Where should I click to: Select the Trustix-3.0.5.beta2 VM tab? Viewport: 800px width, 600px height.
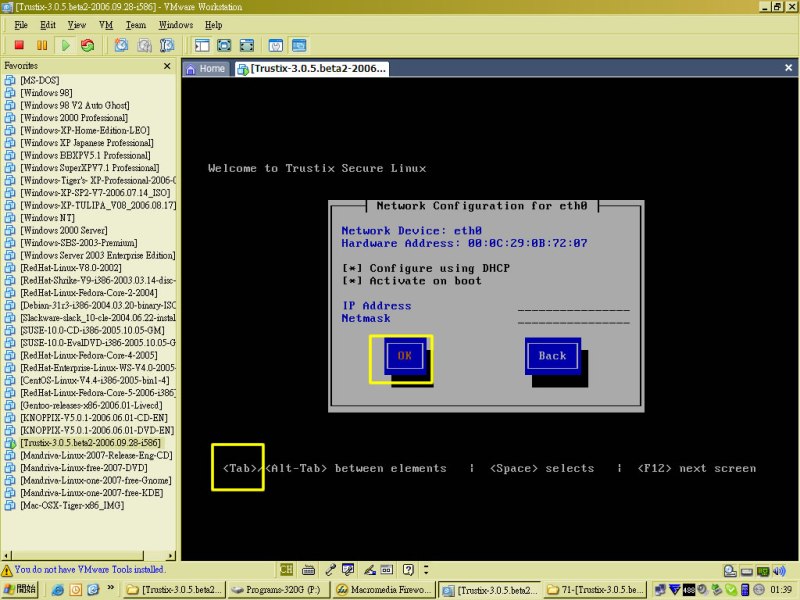point(312,68)
